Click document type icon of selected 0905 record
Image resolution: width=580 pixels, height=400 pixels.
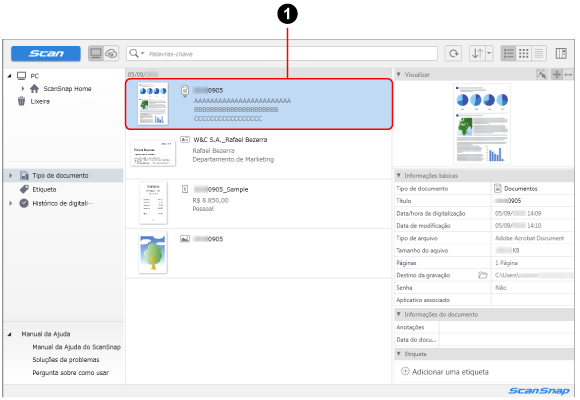click(185, 91)
